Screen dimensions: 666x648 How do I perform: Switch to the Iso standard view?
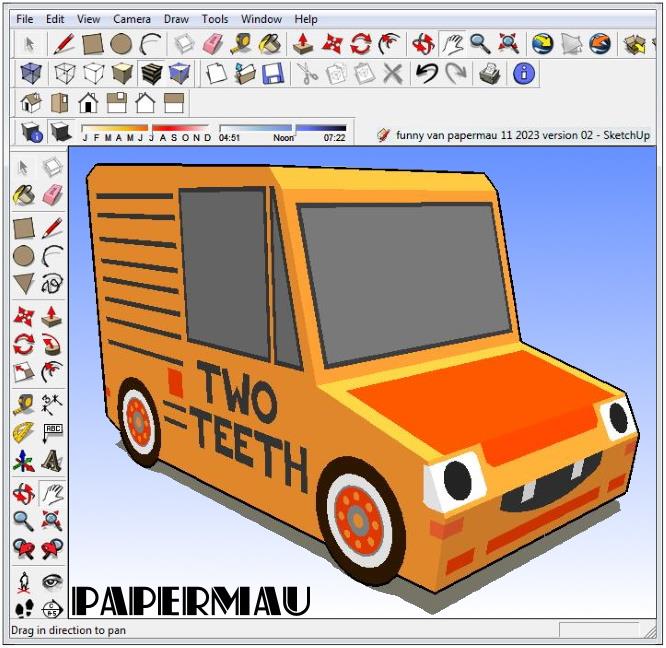coord(31,103)
